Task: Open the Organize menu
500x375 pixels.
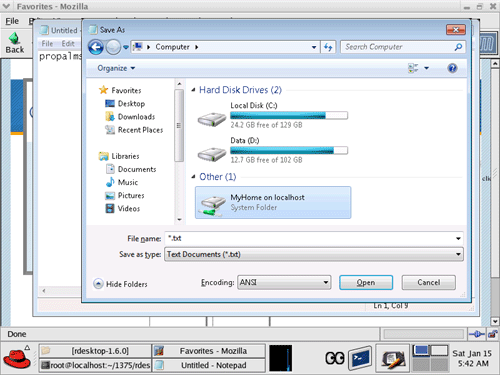Action: click(x=116, y=68)
